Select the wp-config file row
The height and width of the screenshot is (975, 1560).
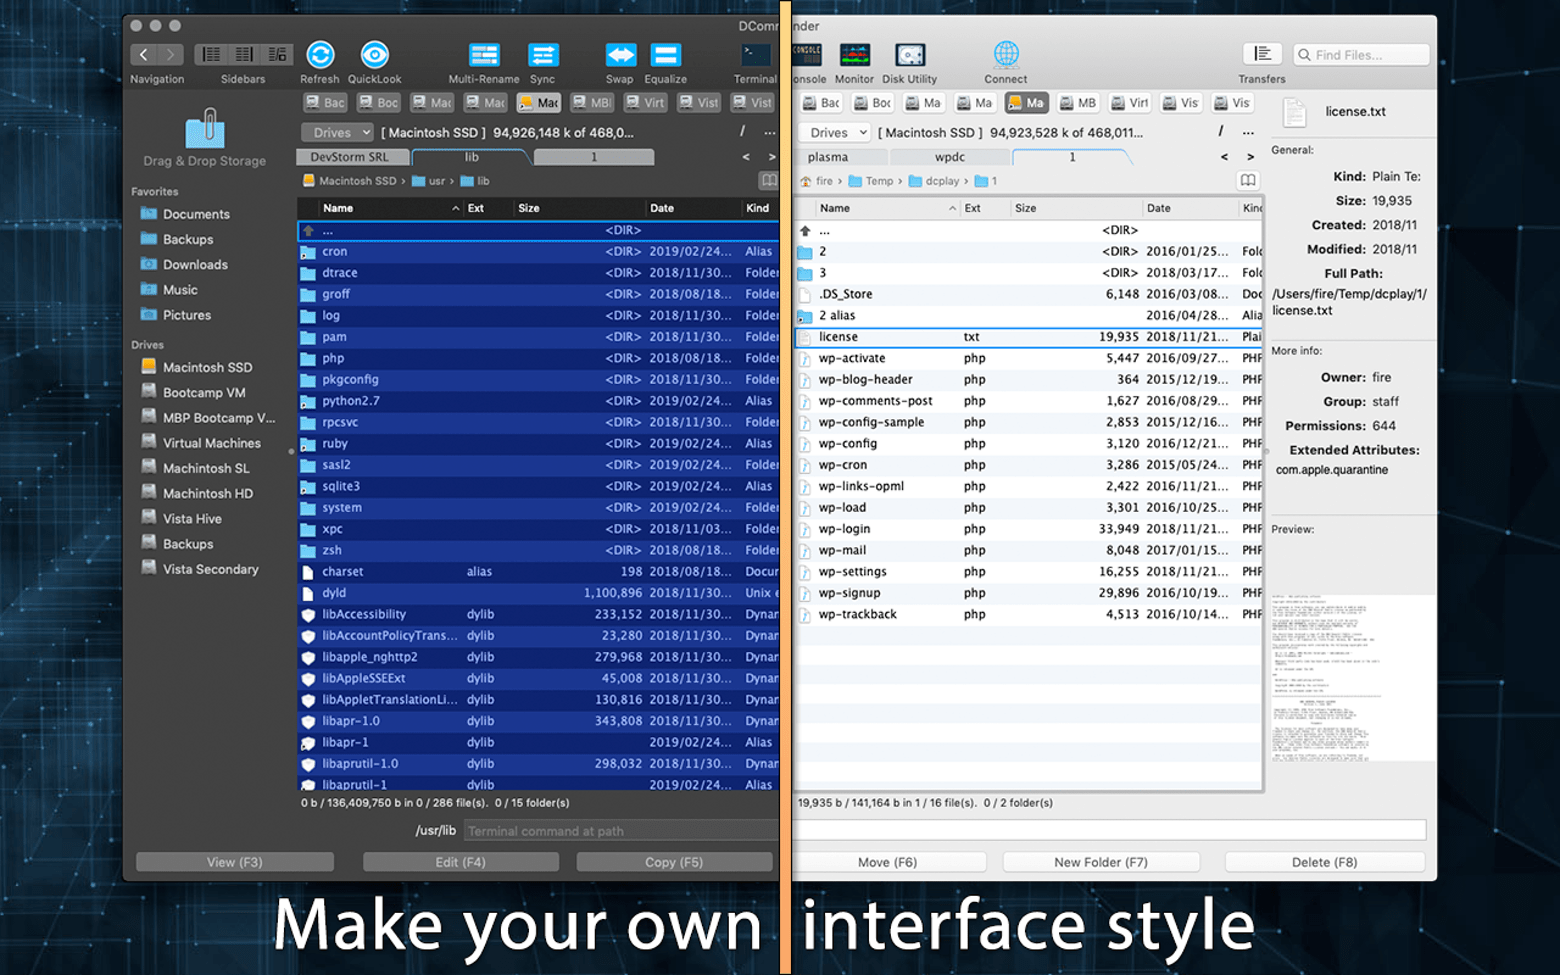click(x=848, y=444)
